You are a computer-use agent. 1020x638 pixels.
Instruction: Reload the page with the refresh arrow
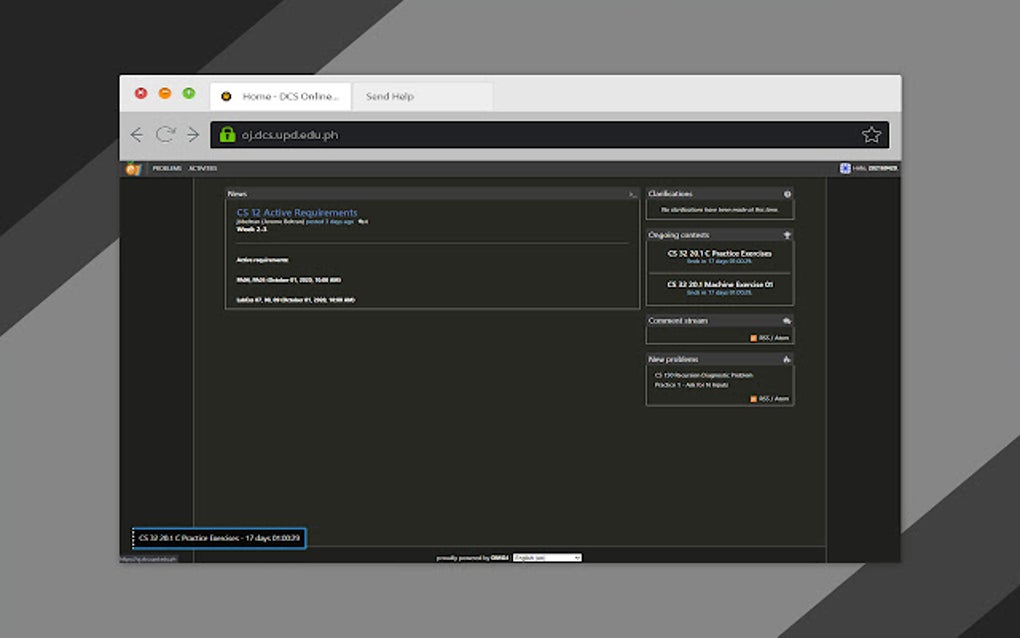click(164, 133)
